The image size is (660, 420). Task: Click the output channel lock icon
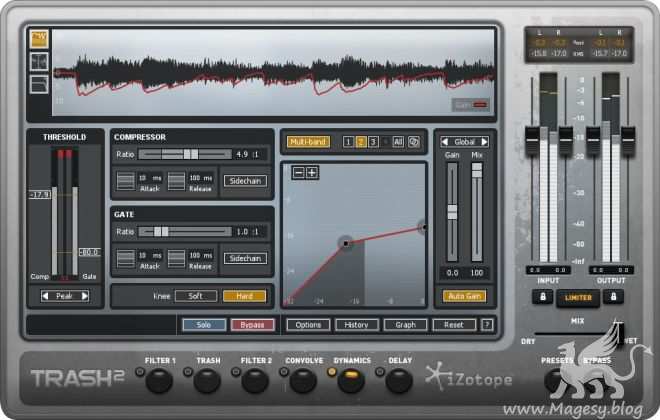click(x=613, y=297)
